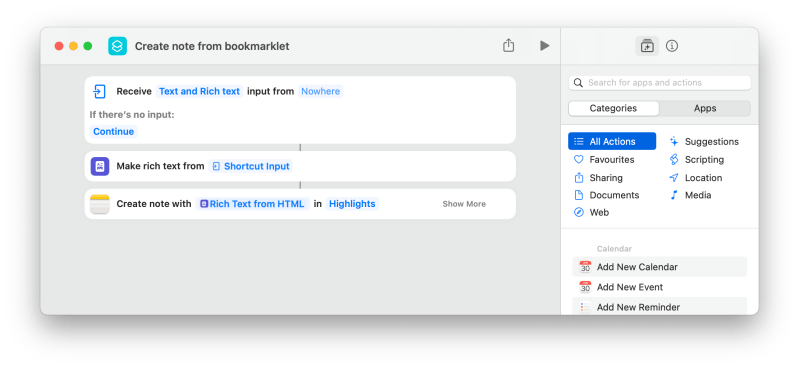The height and width of the screenshot is (368, 799).
Task: Click the search for apps and actions field
Action: pos(659,83)
